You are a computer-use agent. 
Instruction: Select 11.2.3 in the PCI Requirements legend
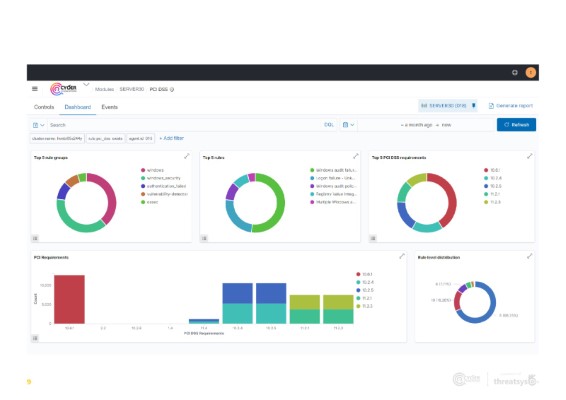point(365,306)
